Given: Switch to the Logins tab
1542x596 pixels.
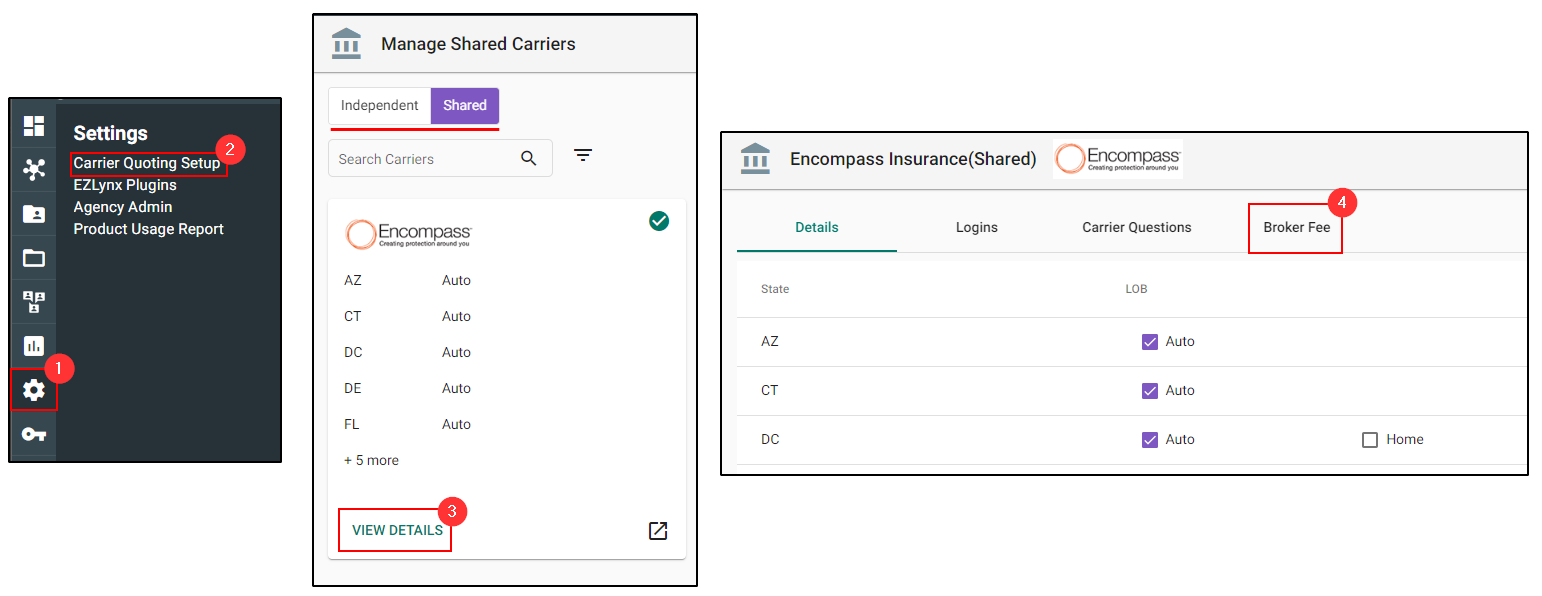Looking at the screenshot, I should (x=977, y=227).
